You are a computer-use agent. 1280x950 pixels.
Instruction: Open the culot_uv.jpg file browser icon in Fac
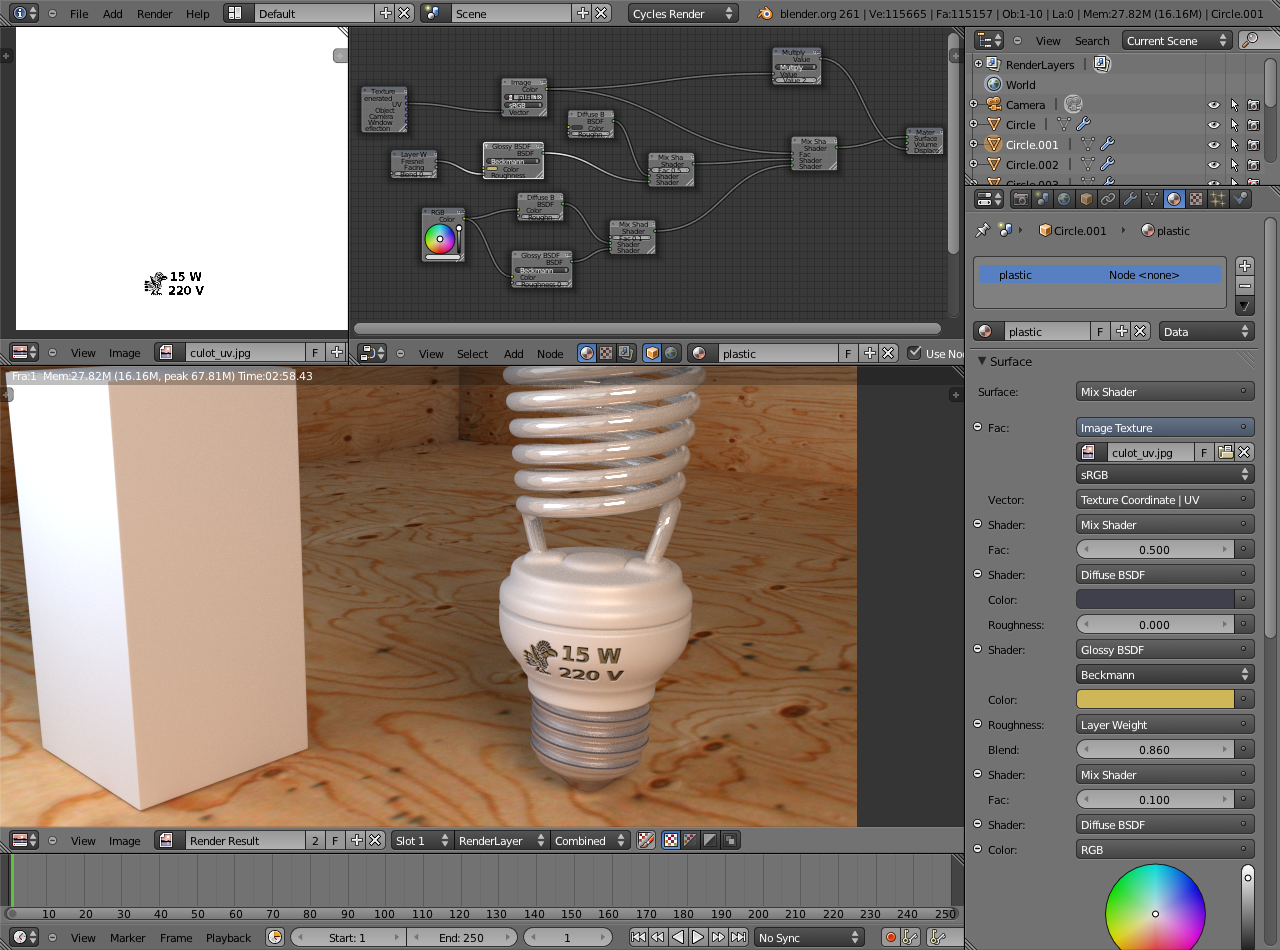click(1226, 452)
